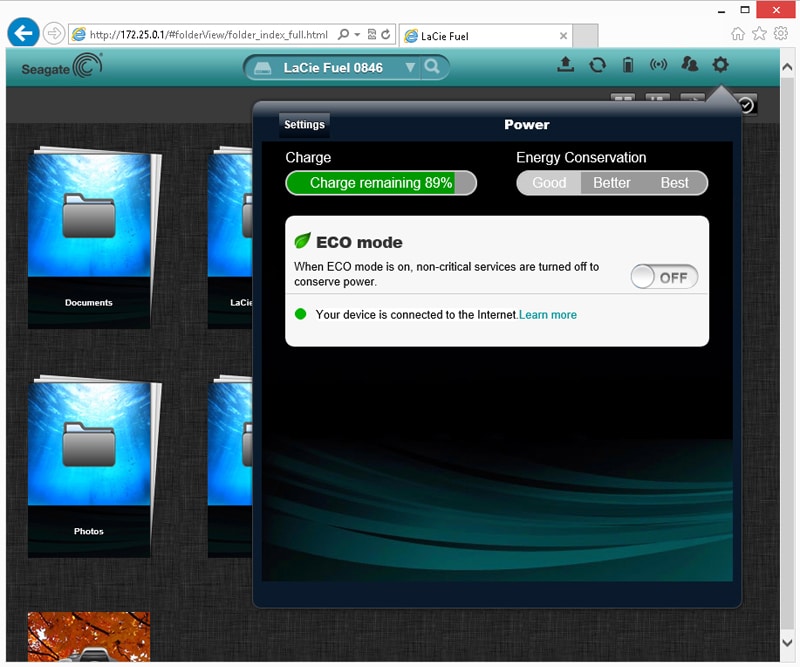The image size is (800, 667).
Task: Select the LaCie Fuel browser tab
Action: [x=485, y=36]
